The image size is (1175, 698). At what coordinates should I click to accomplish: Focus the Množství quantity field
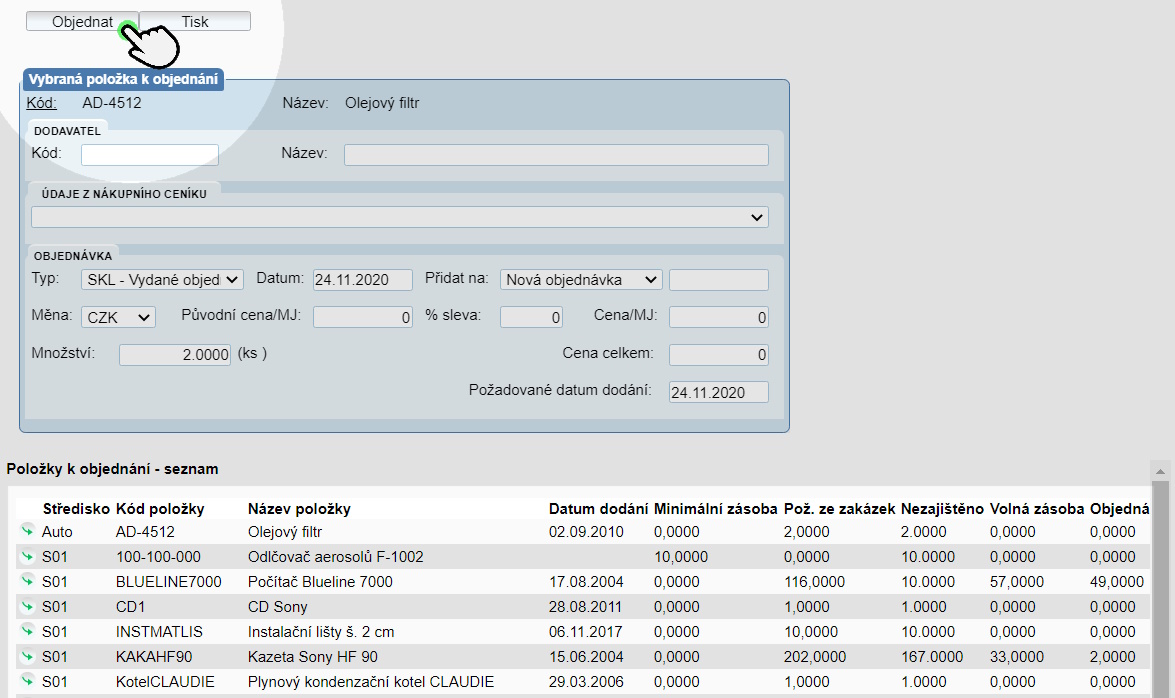176,355
